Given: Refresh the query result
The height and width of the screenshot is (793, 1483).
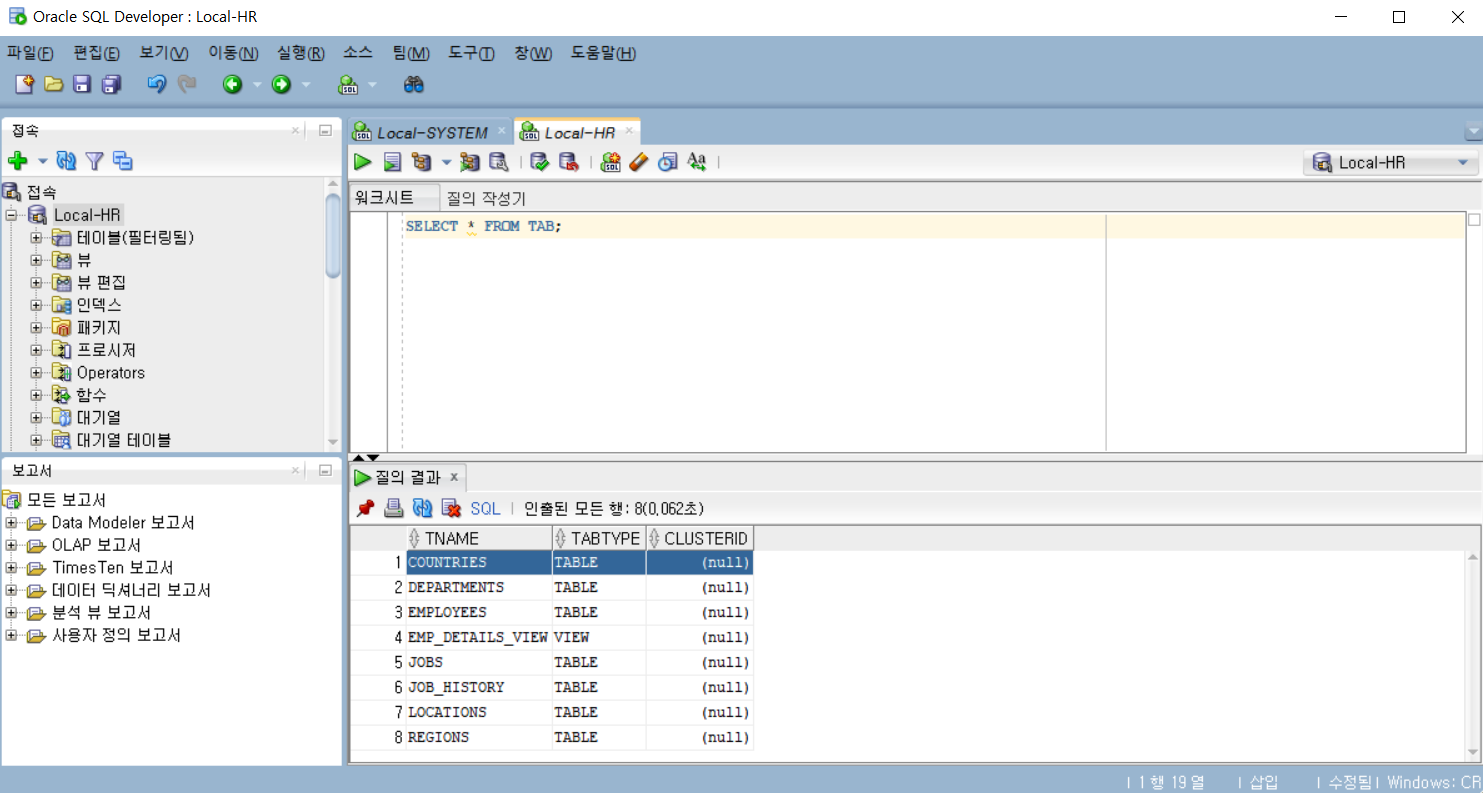Looking at the screenshot, I should coord(422,508).
